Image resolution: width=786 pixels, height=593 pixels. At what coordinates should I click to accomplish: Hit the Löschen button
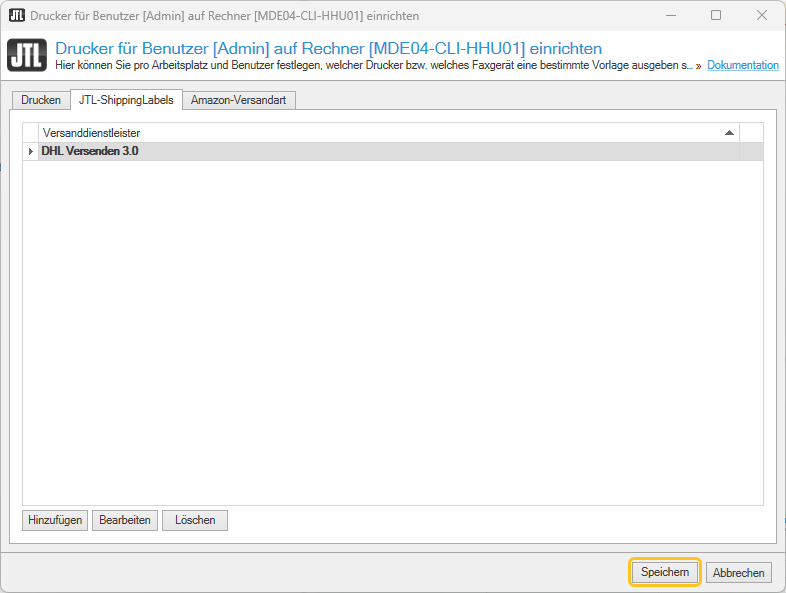coord(195,520)
